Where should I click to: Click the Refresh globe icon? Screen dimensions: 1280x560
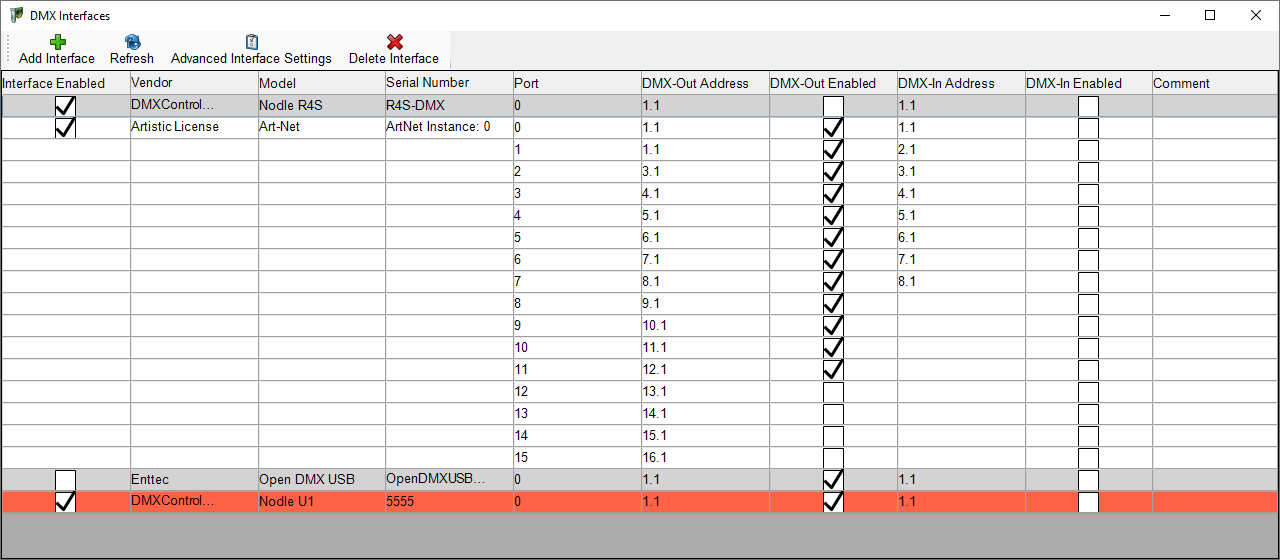coord(132,42)
